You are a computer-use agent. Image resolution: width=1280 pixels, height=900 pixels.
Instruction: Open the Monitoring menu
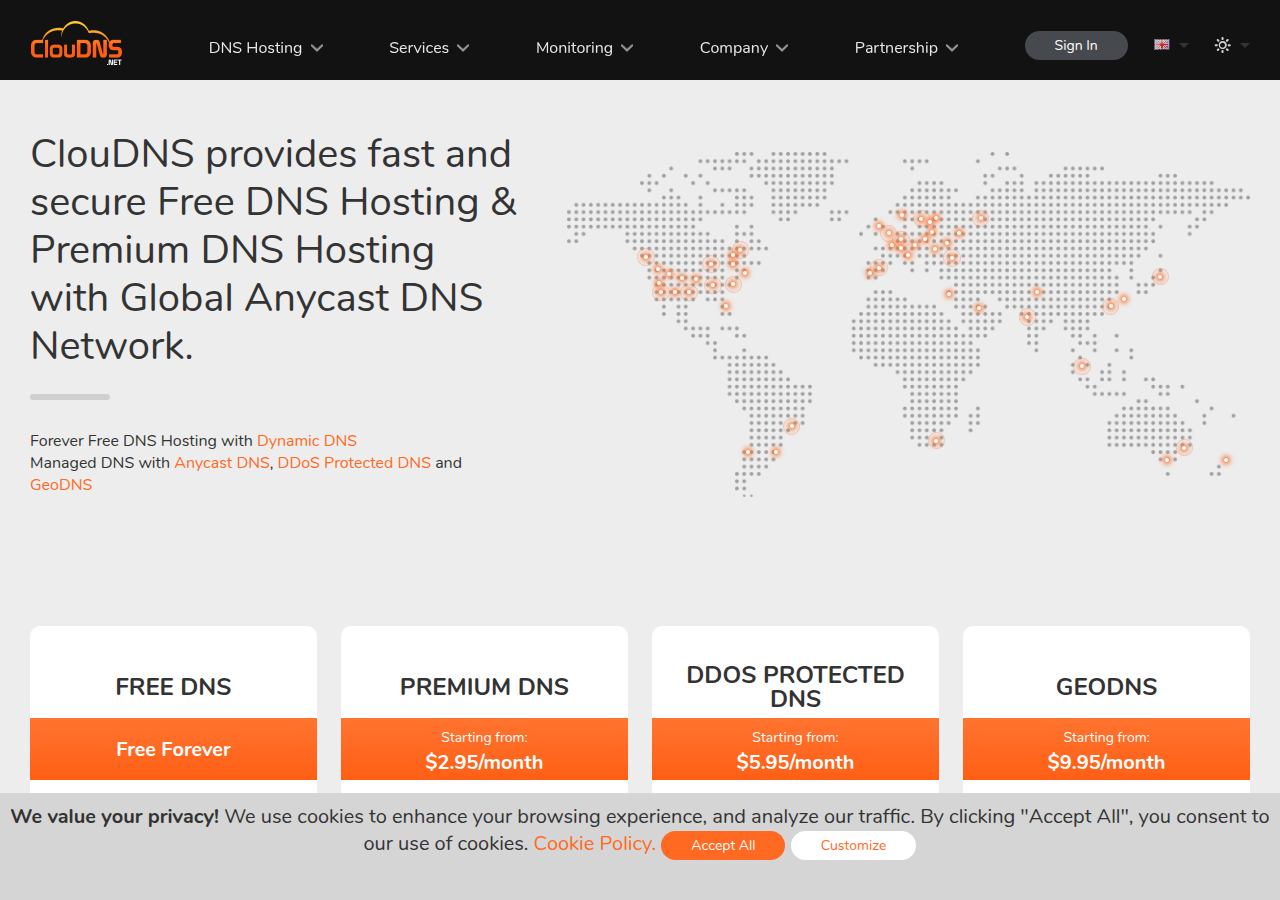(585, 47)
